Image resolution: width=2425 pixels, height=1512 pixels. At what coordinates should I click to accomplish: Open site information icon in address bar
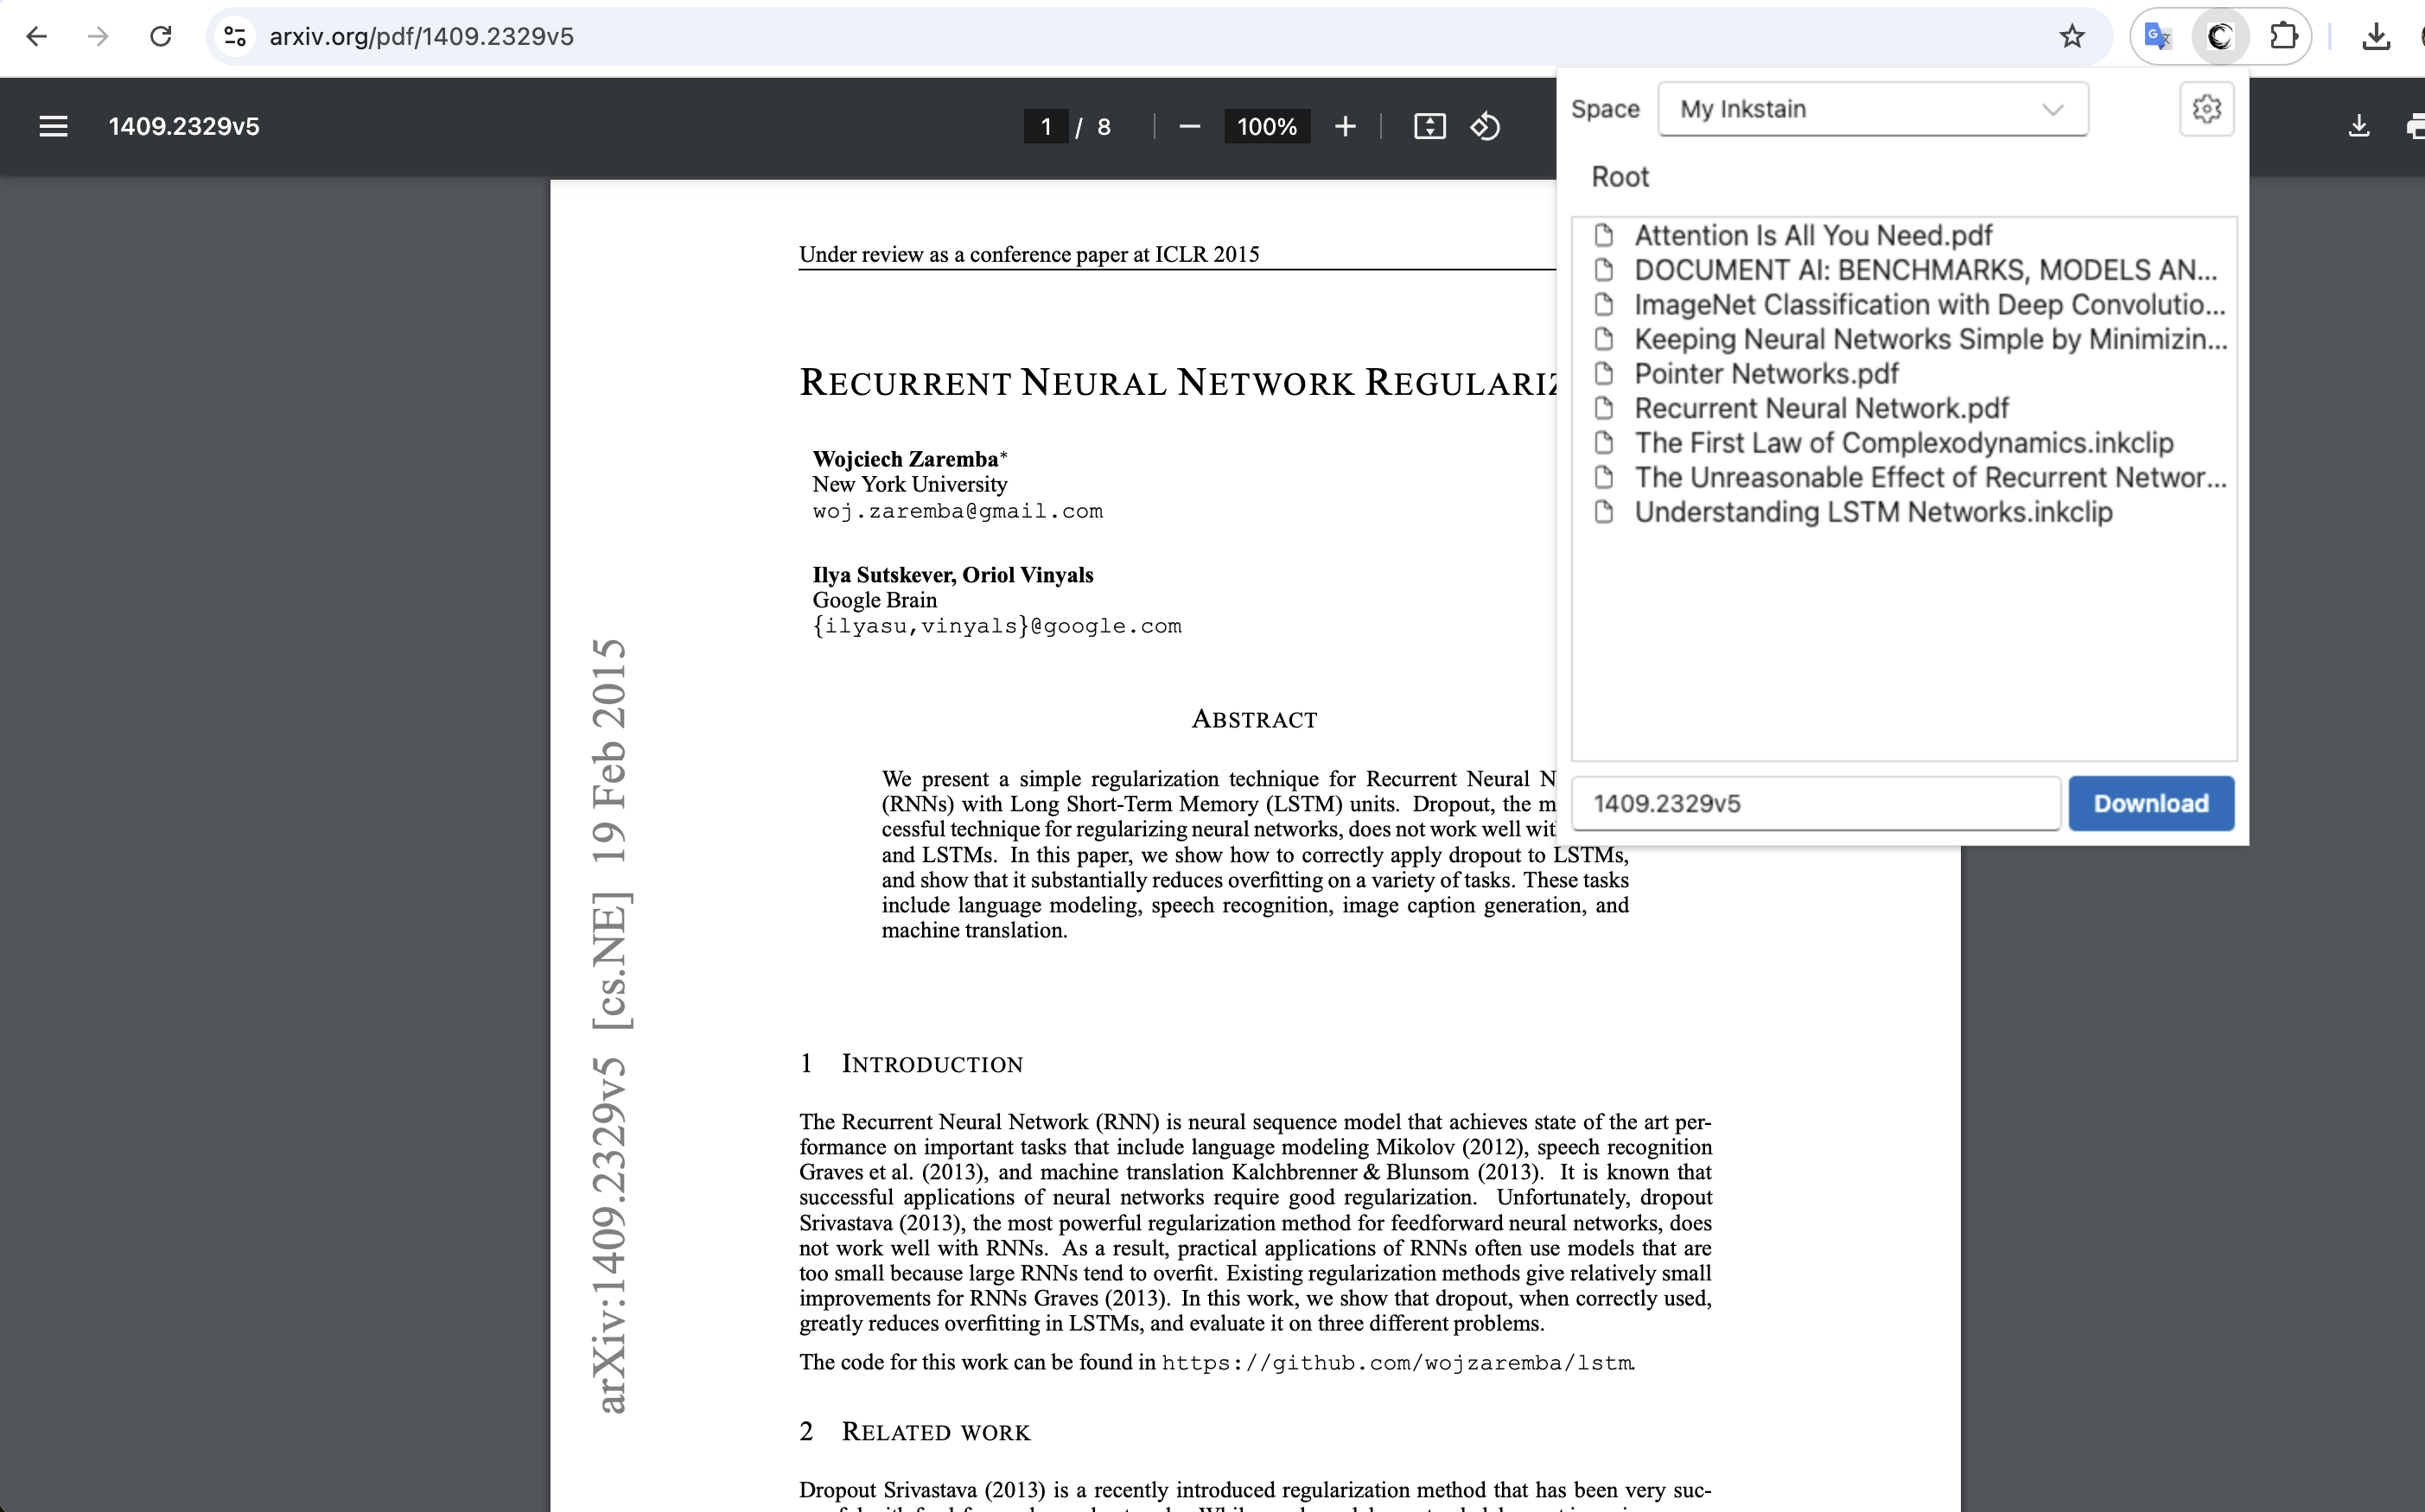tap(235, 37)
